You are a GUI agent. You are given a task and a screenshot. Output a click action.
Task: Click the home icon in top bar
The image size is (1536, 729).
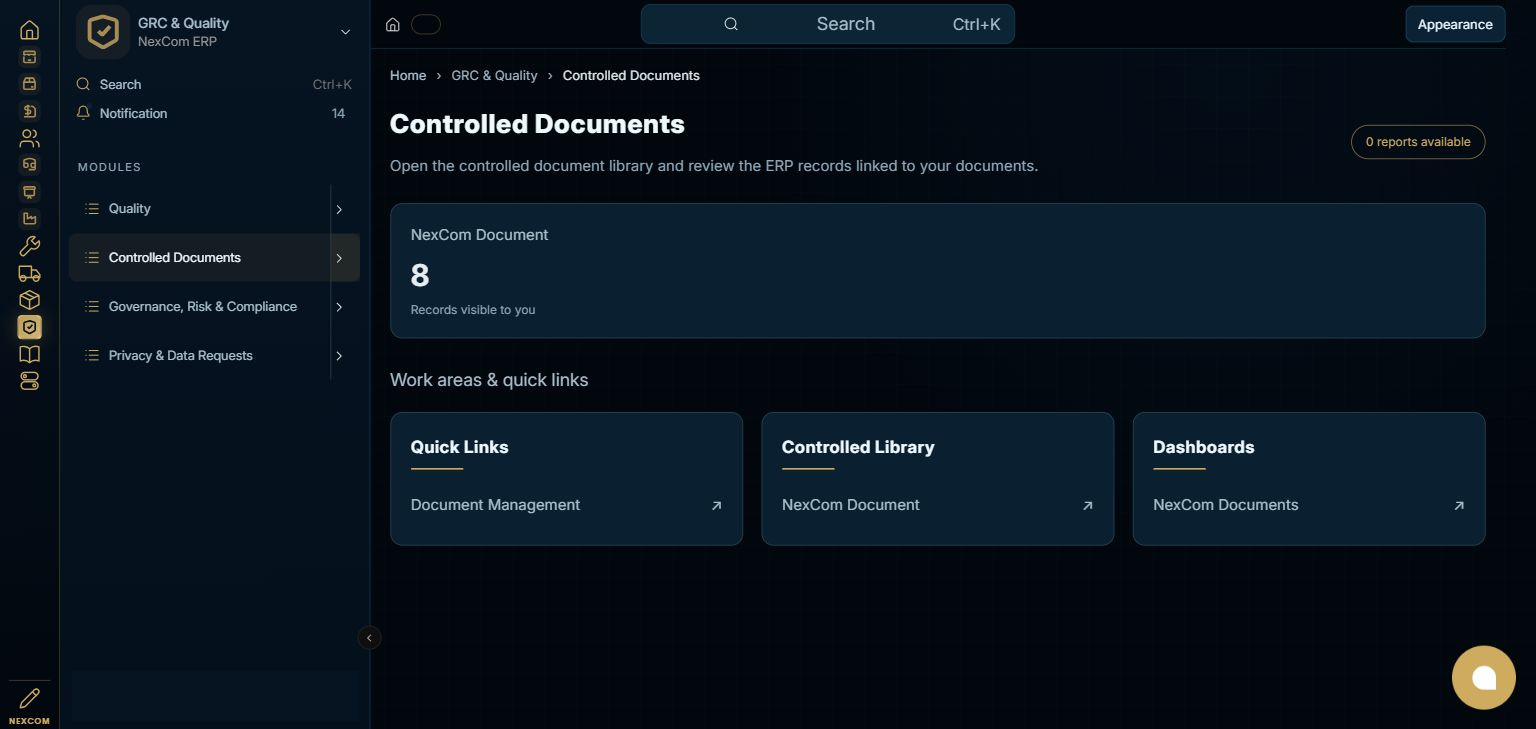[393, 25]
